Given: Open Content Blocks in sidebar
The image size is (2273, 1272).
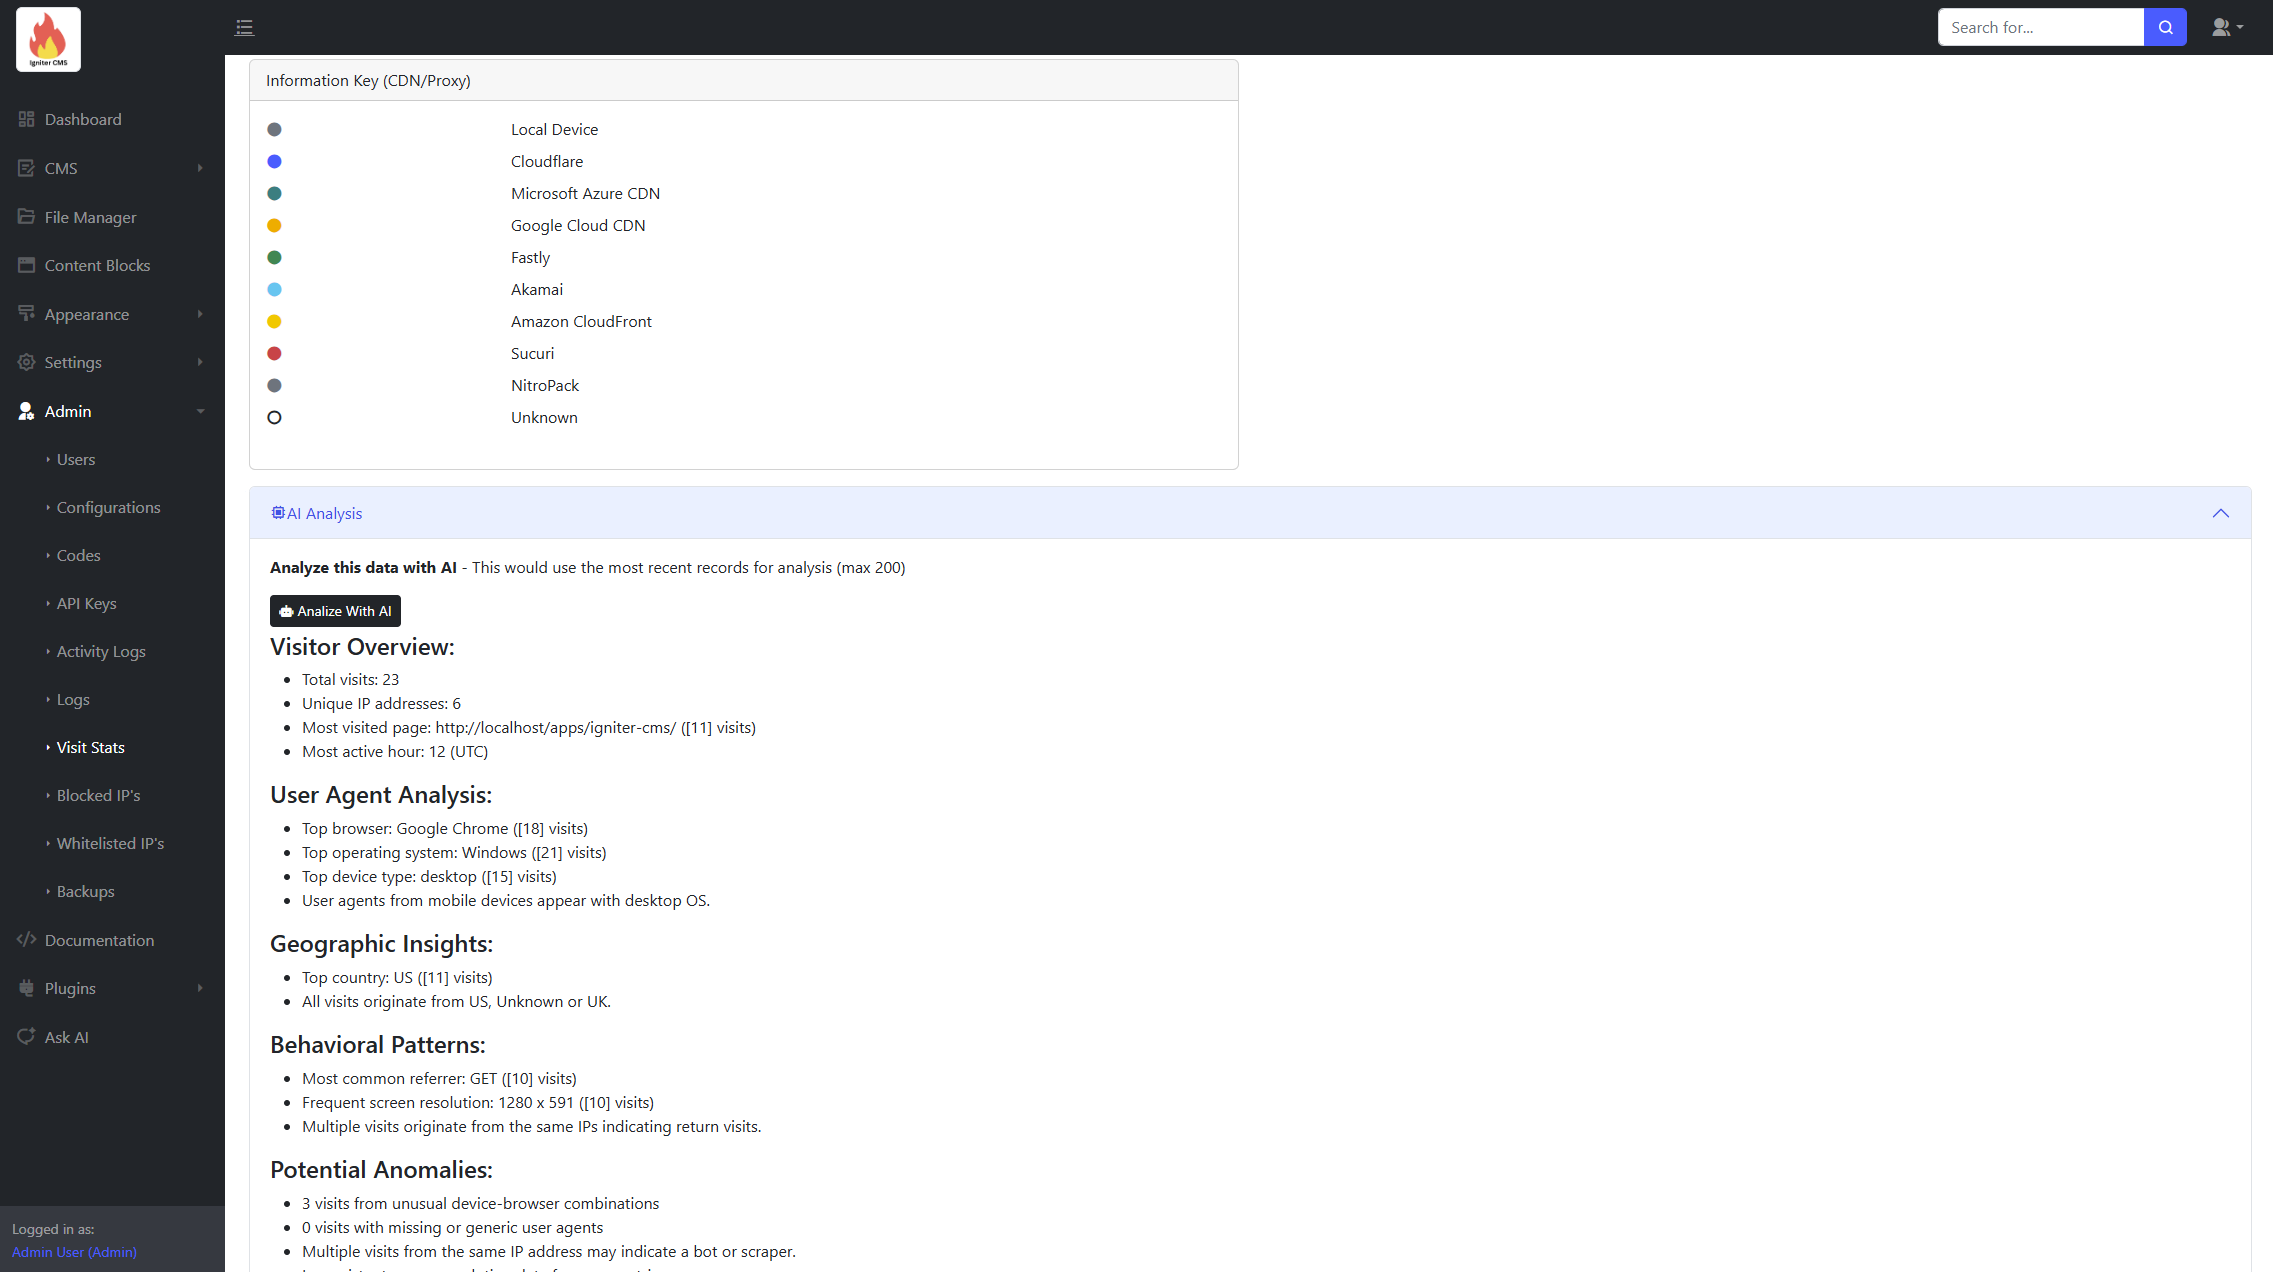Looking at the screenshot, I should [x=97, y=265].
